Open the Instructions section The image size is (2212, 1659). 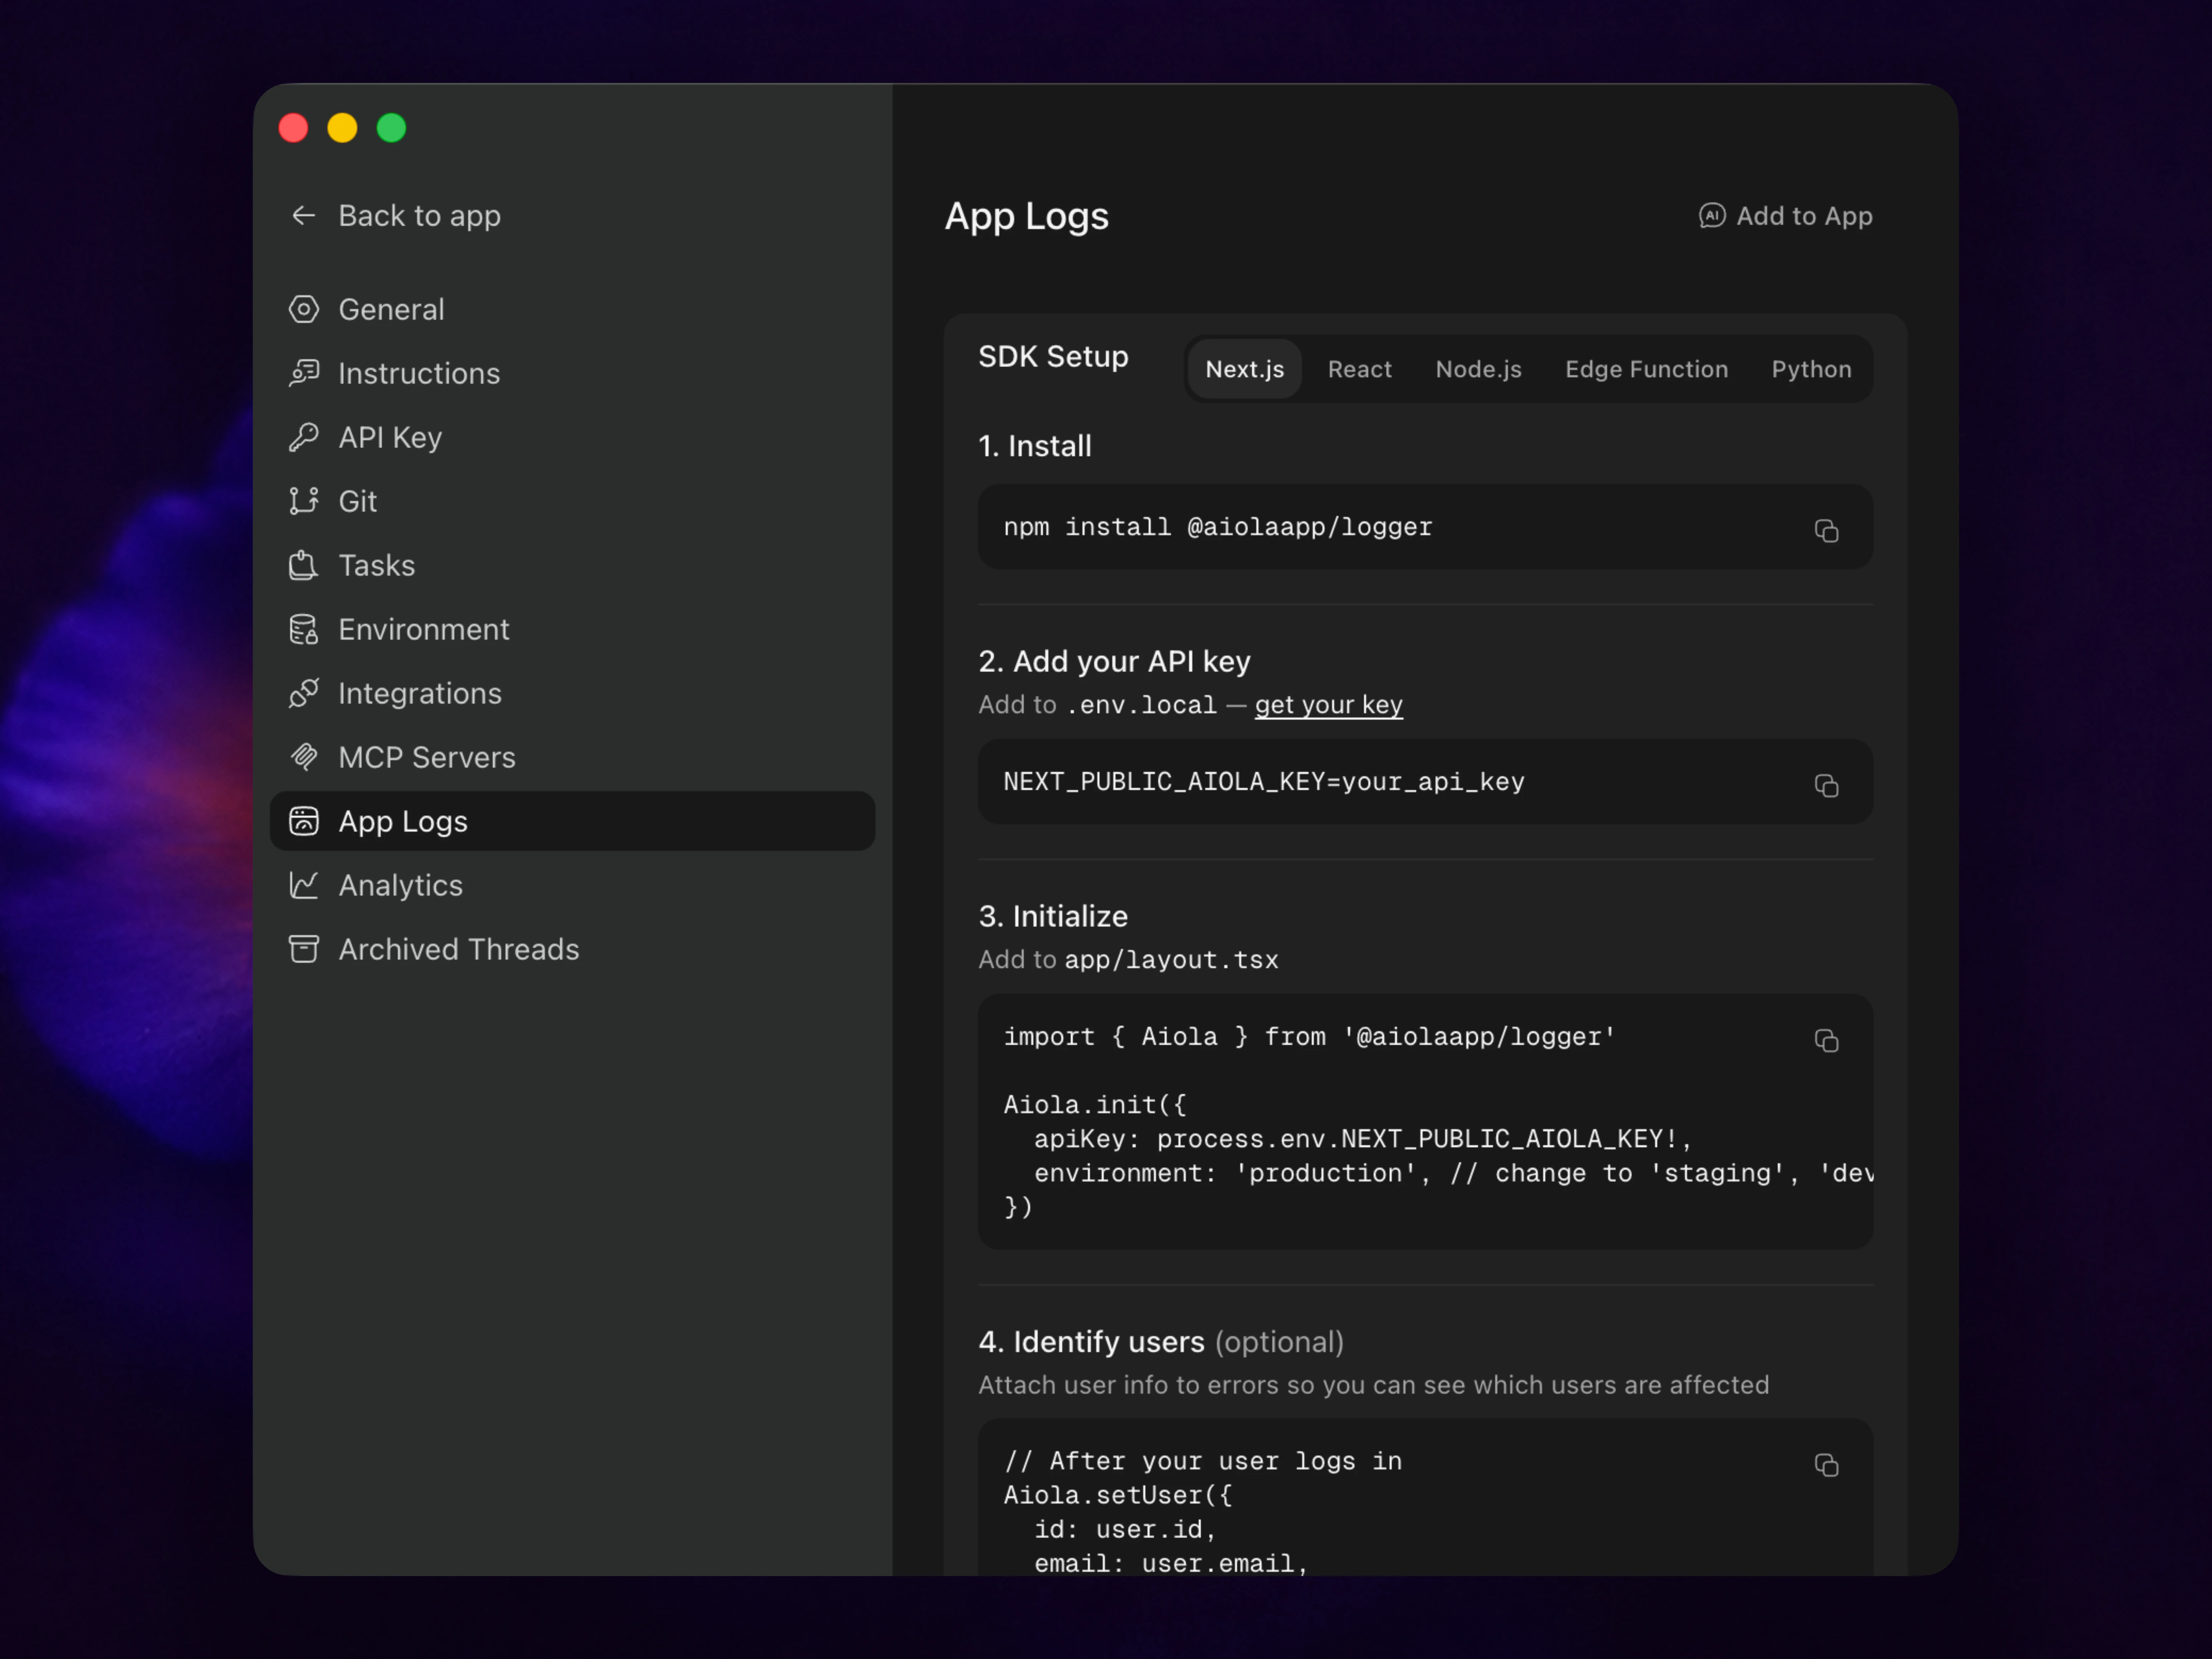point(572,373)
